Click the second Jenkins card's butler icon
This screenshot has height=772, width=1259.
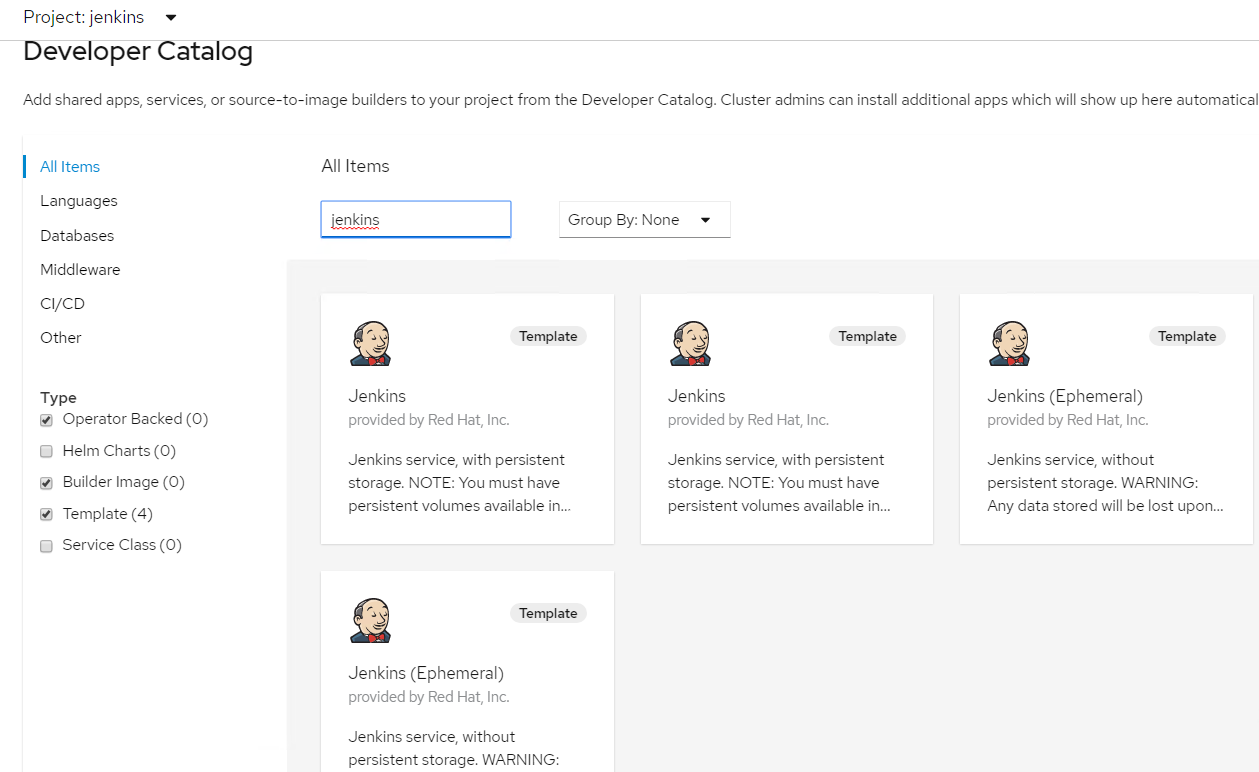click(x=690, y=344)
